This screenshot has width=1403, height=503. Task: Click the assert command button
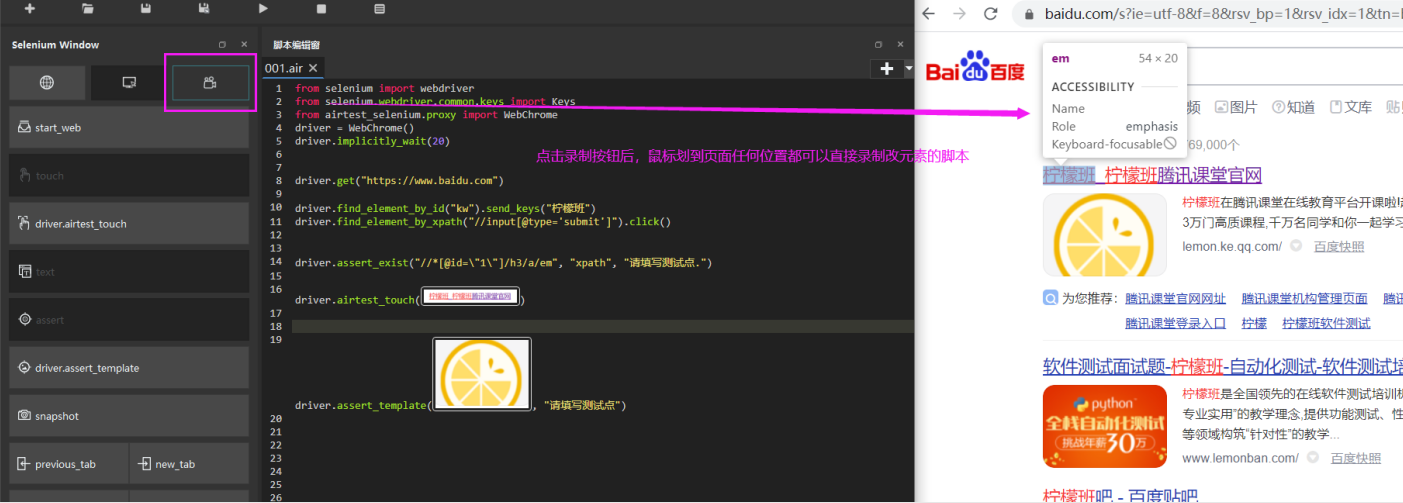coord(129,319)
